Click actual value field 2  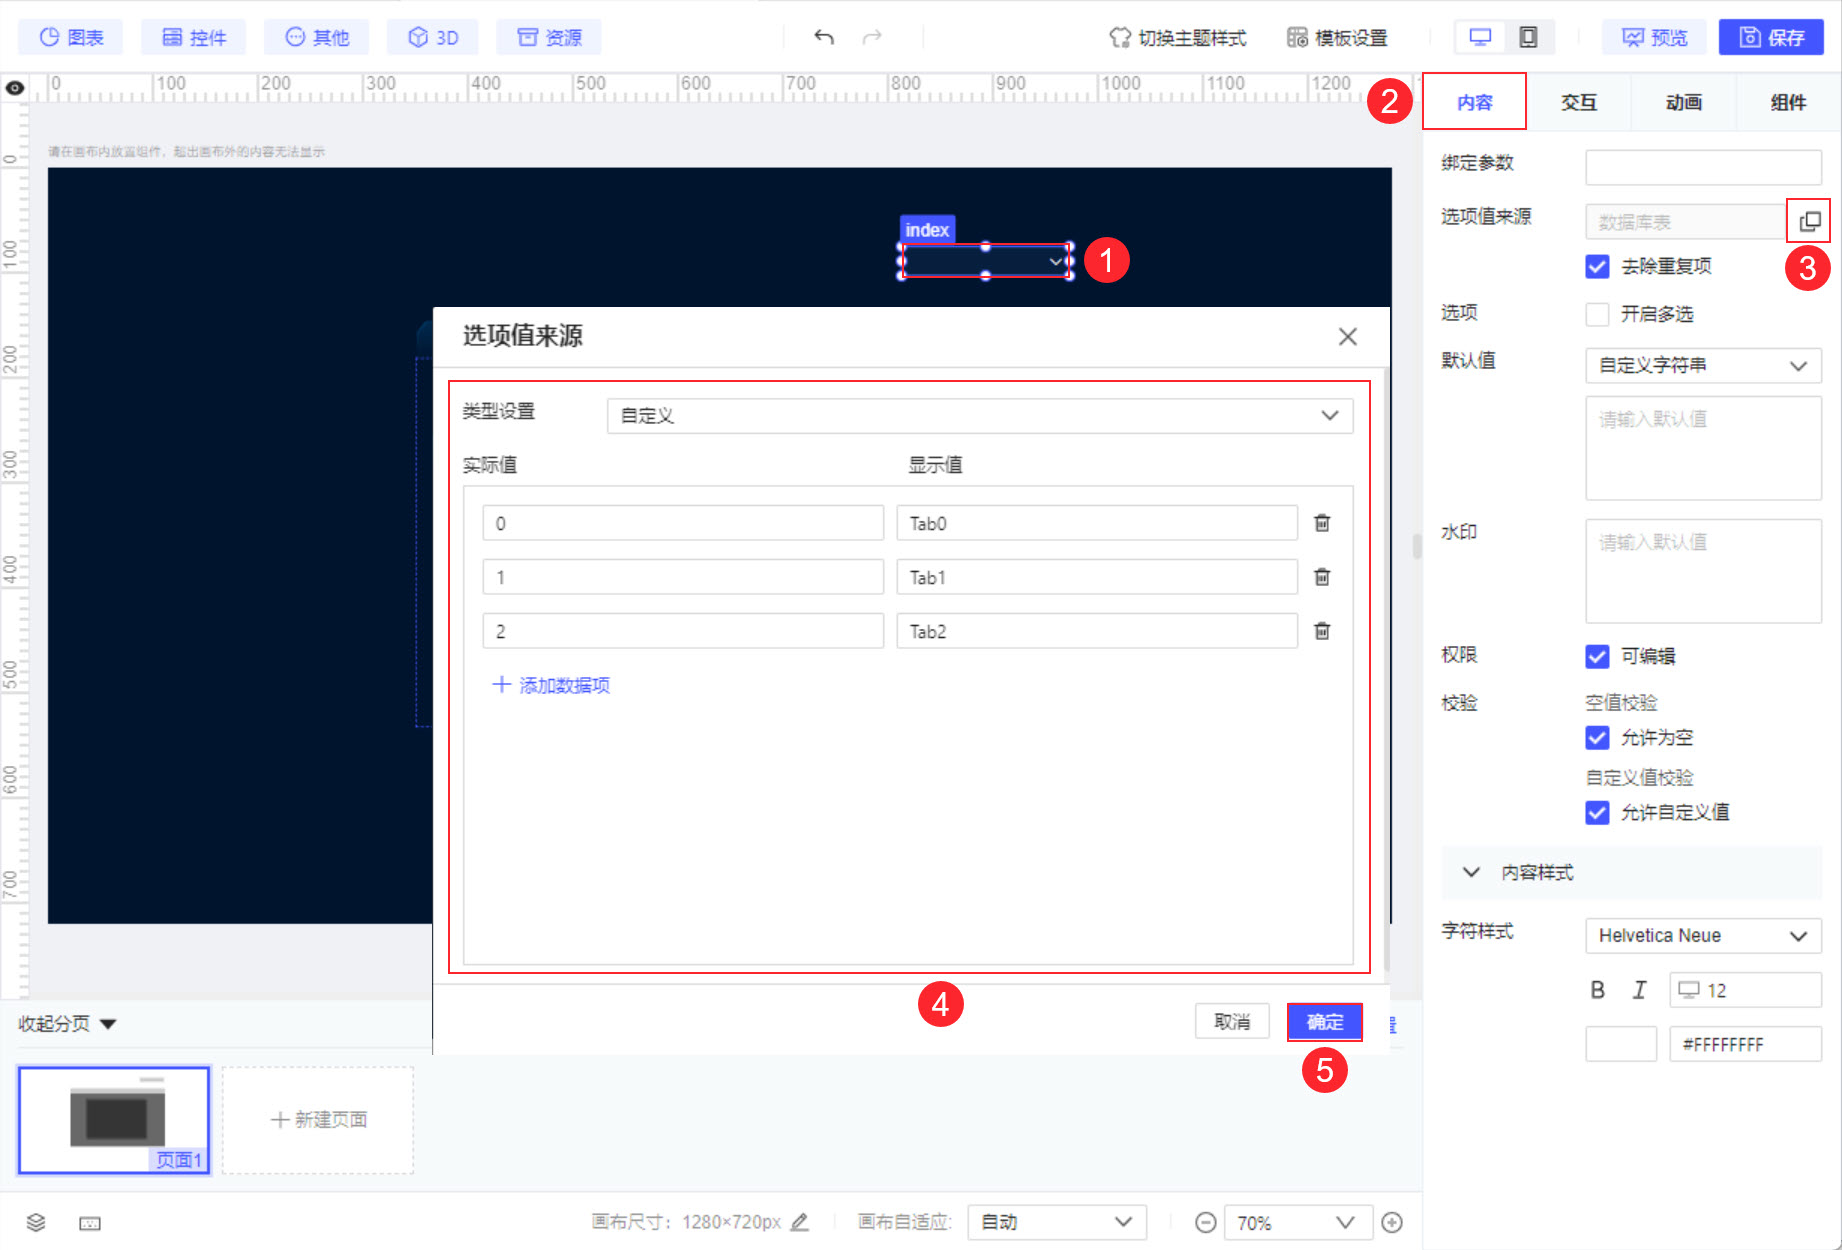tap(683, 631)
